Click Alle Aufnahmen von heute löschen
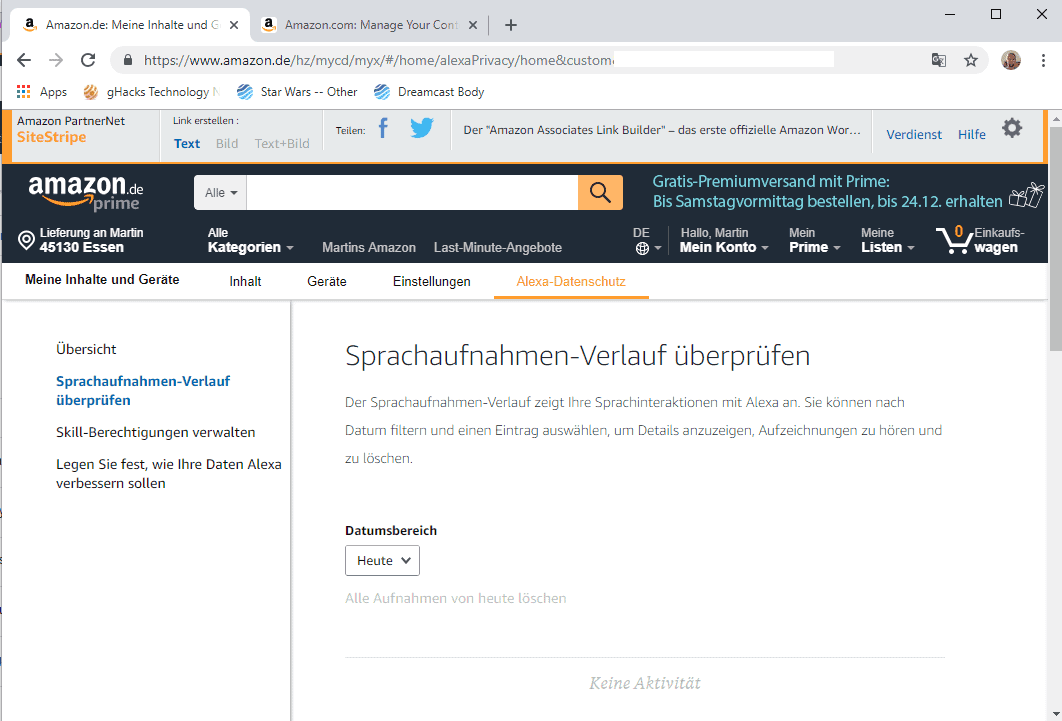Screen dimensions: 1062x721 456,598
